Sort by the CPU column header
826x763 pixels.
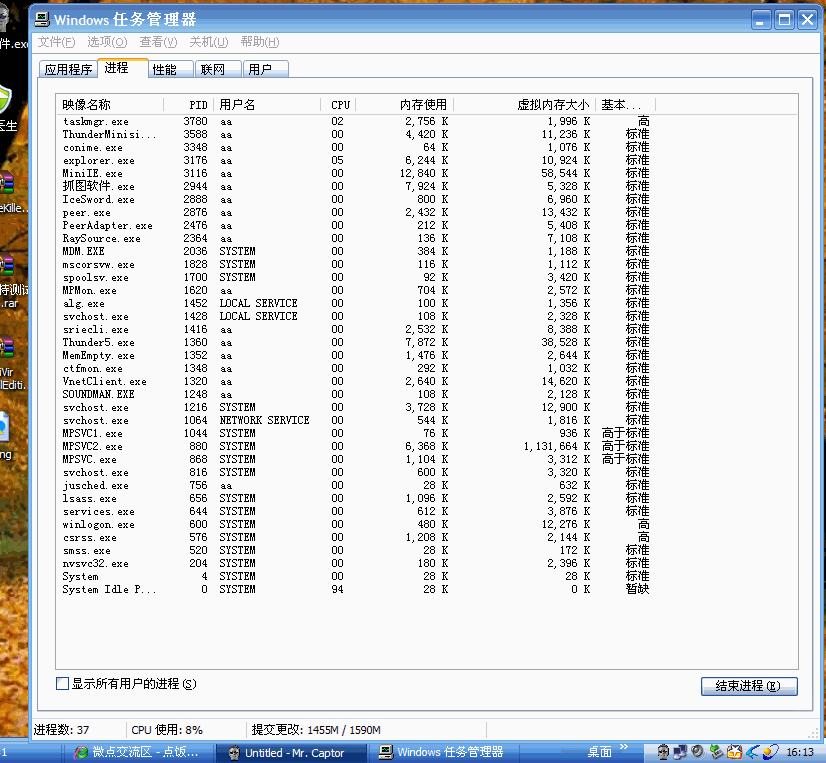pyautogui.click(x=338, y=104)
